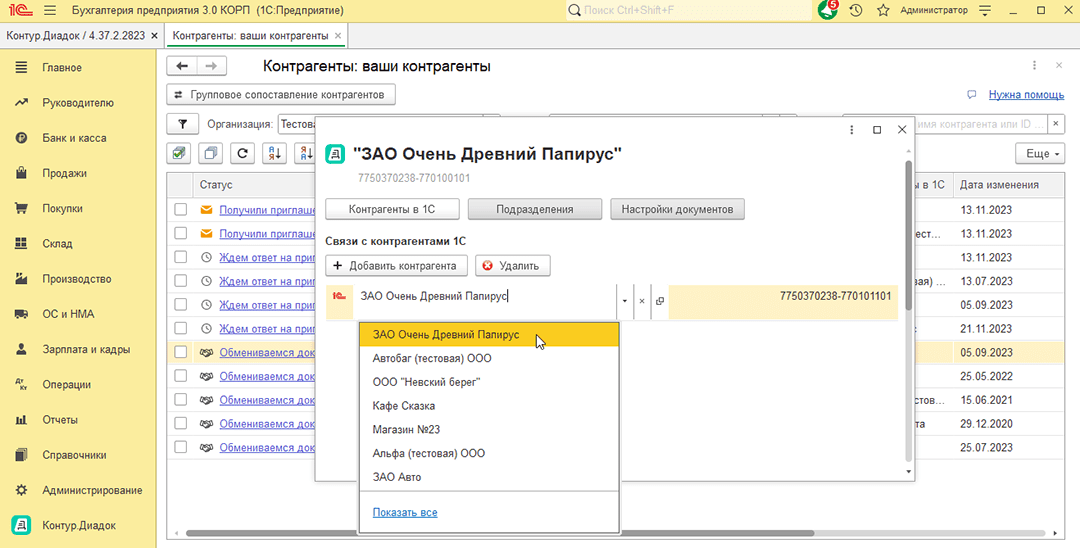The height and width of the screenshot is (548, 1080).
Task: Go back with the left arrow
Action: pyautogui.click(x=182, y=66)
